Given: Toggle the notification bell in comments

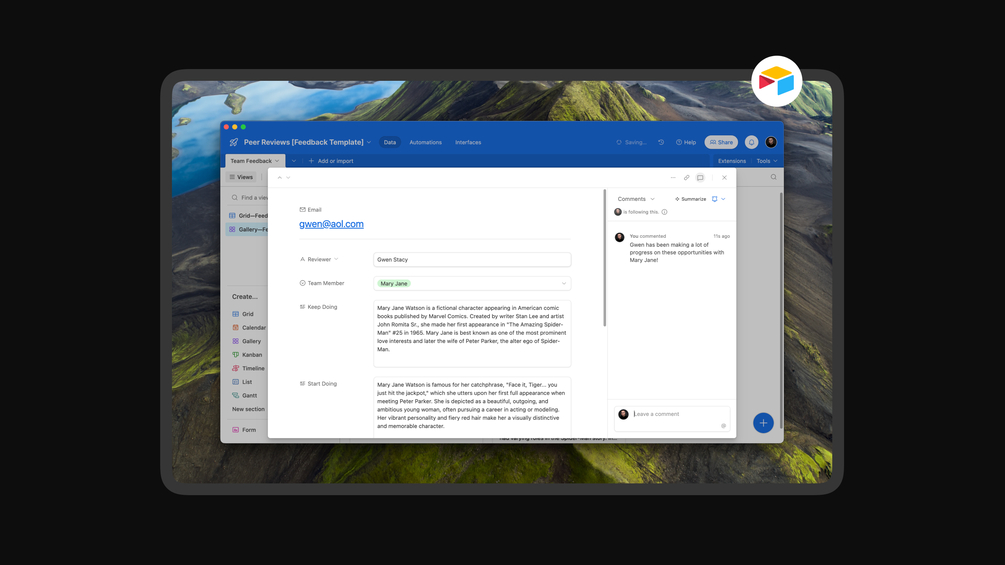Looking at the screenshot, I should tap(715, 199).
